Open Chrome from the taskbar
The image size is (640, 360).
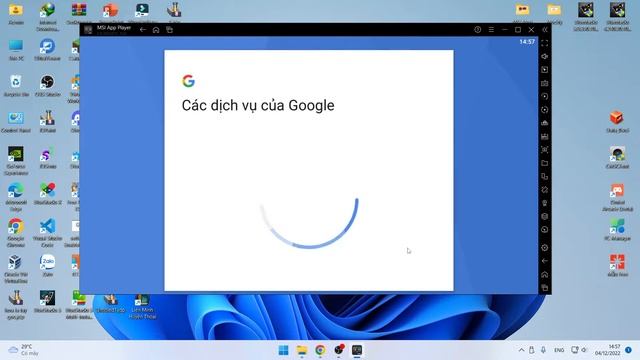tap(320, 350)
